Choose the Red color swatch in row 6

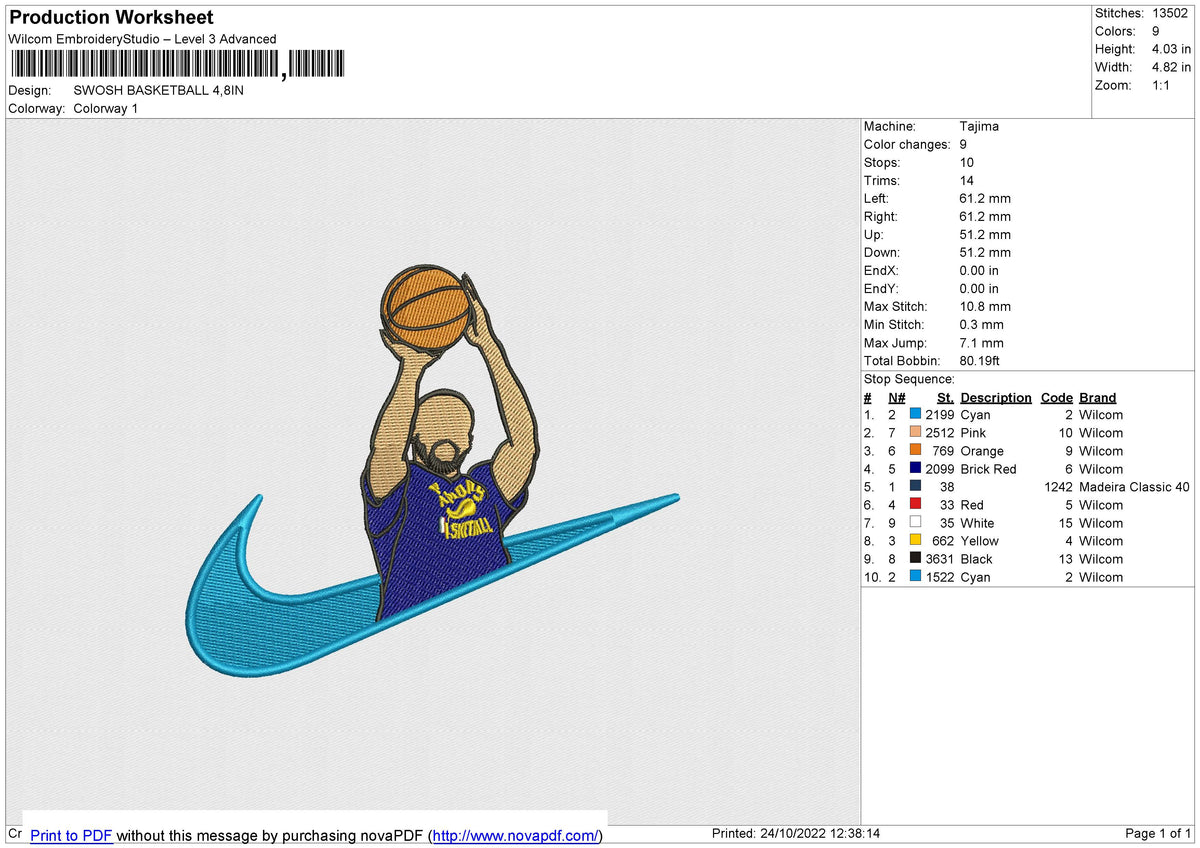point(915,505)
